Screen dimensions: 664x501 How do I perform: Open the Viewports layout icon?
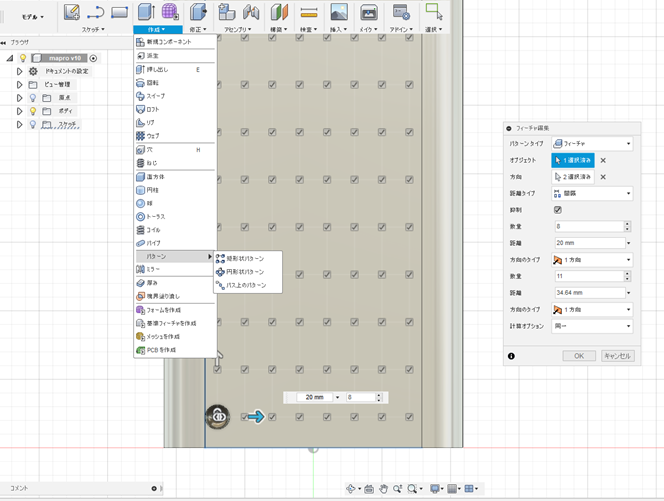tap(469, 489)
